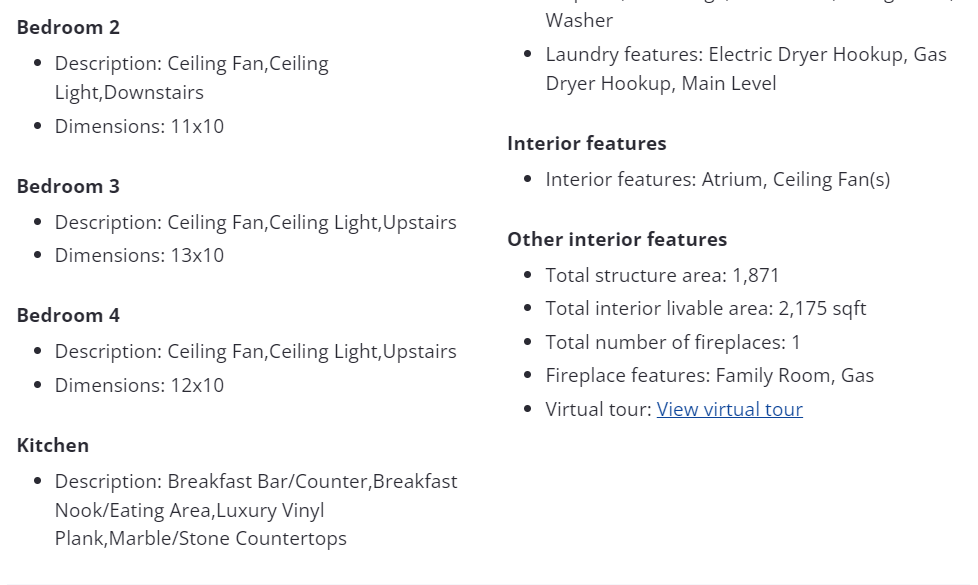Click Bedroom 3 dimensions 13x10 text
Viewport: 978px width, 585px height.
pos(139,255)
